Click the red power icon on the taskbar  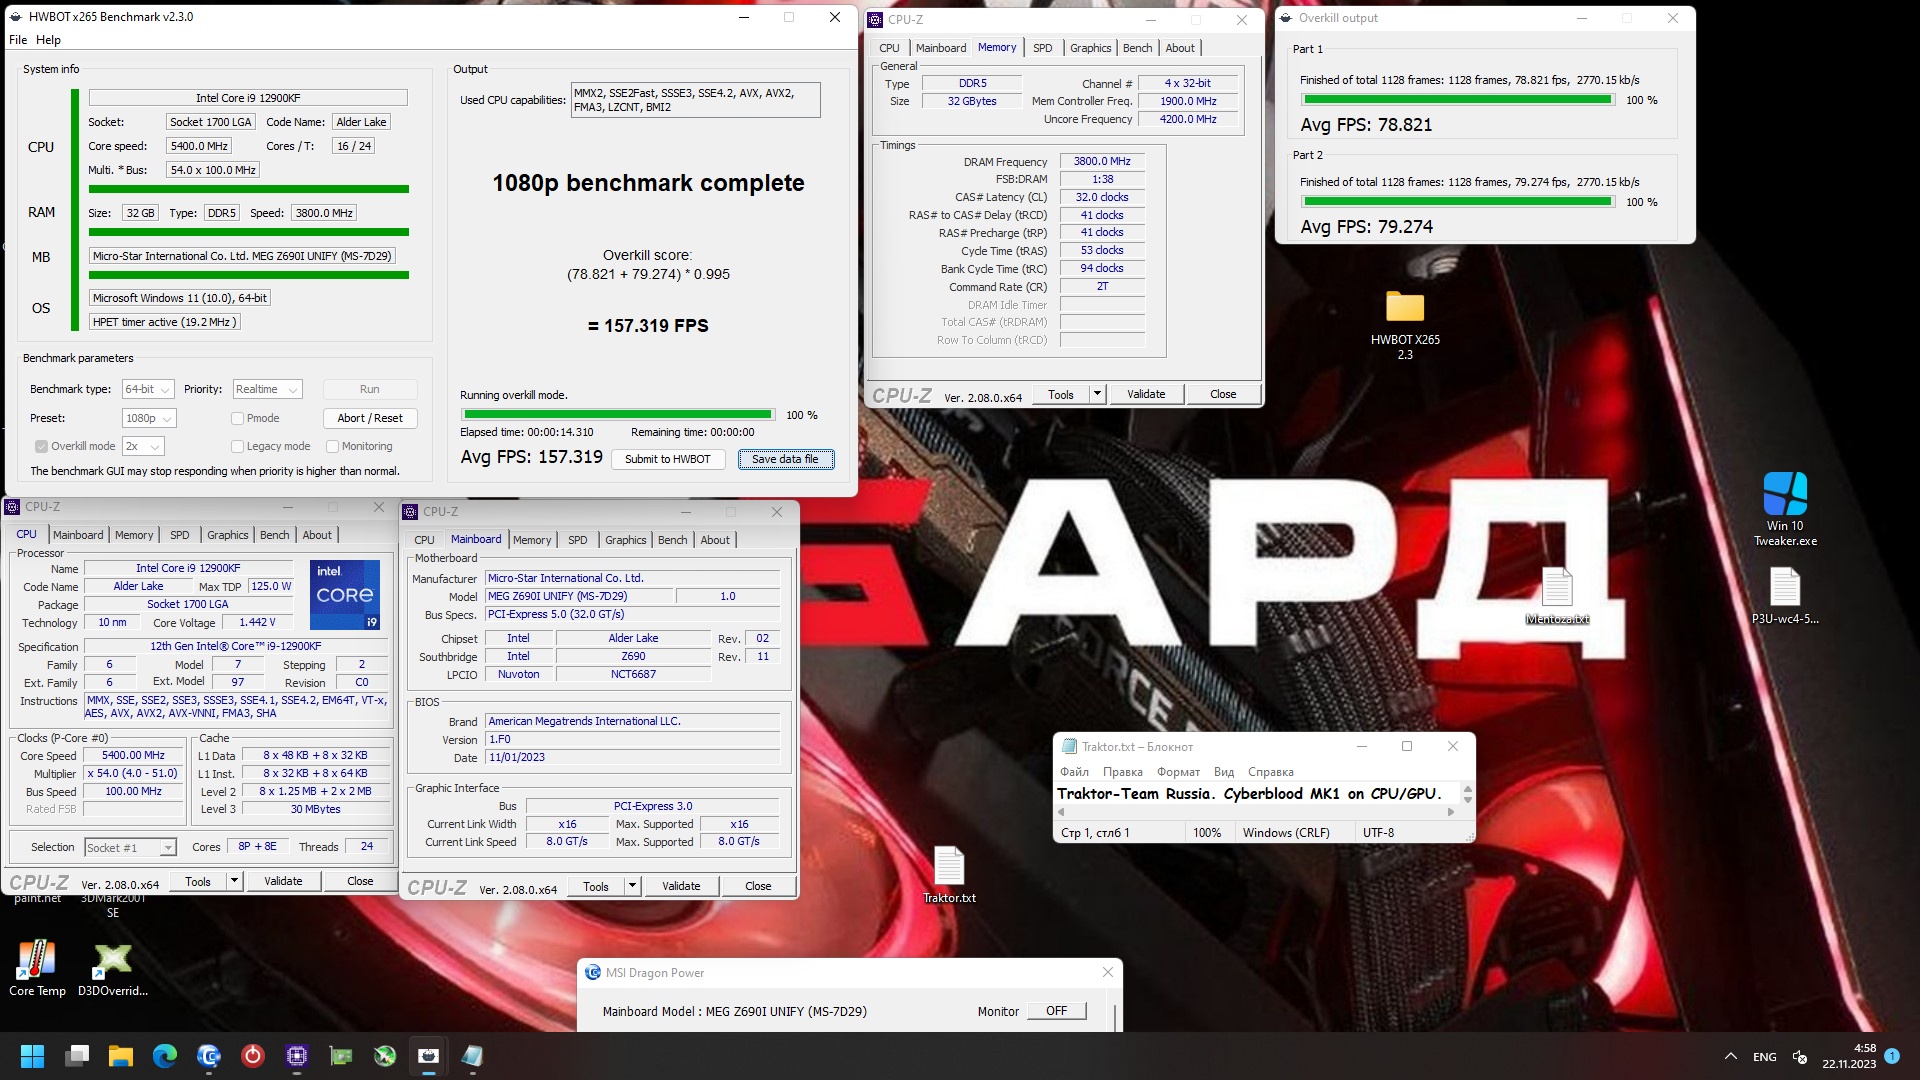click(x=253, y=1056)
